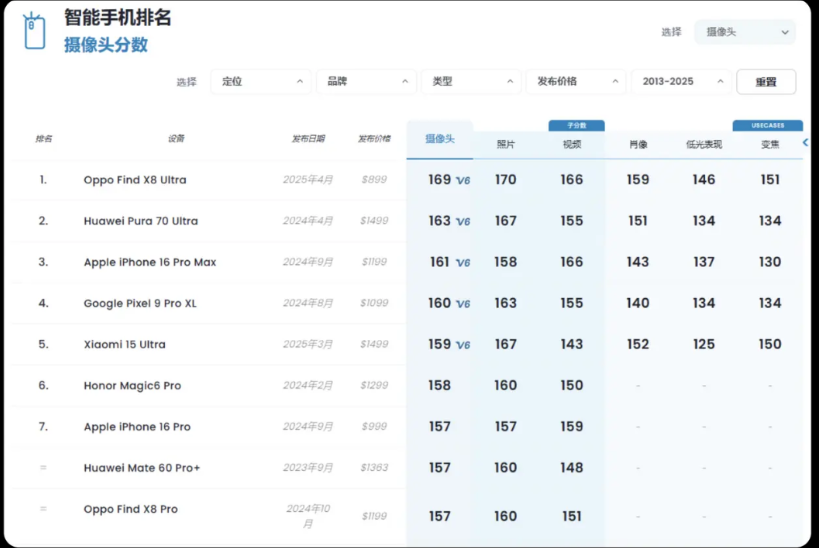The image size is (819, 548).
Task: Click the 发布价格 table column header
Action: (374, 138)
